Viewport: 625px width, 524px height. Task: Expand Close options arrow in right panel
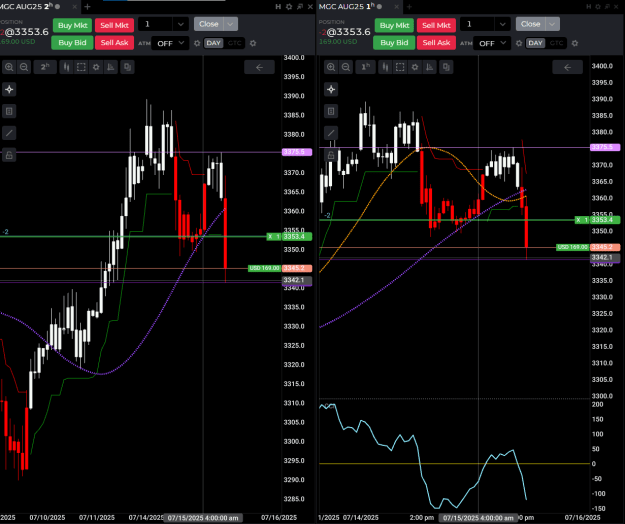552,24
